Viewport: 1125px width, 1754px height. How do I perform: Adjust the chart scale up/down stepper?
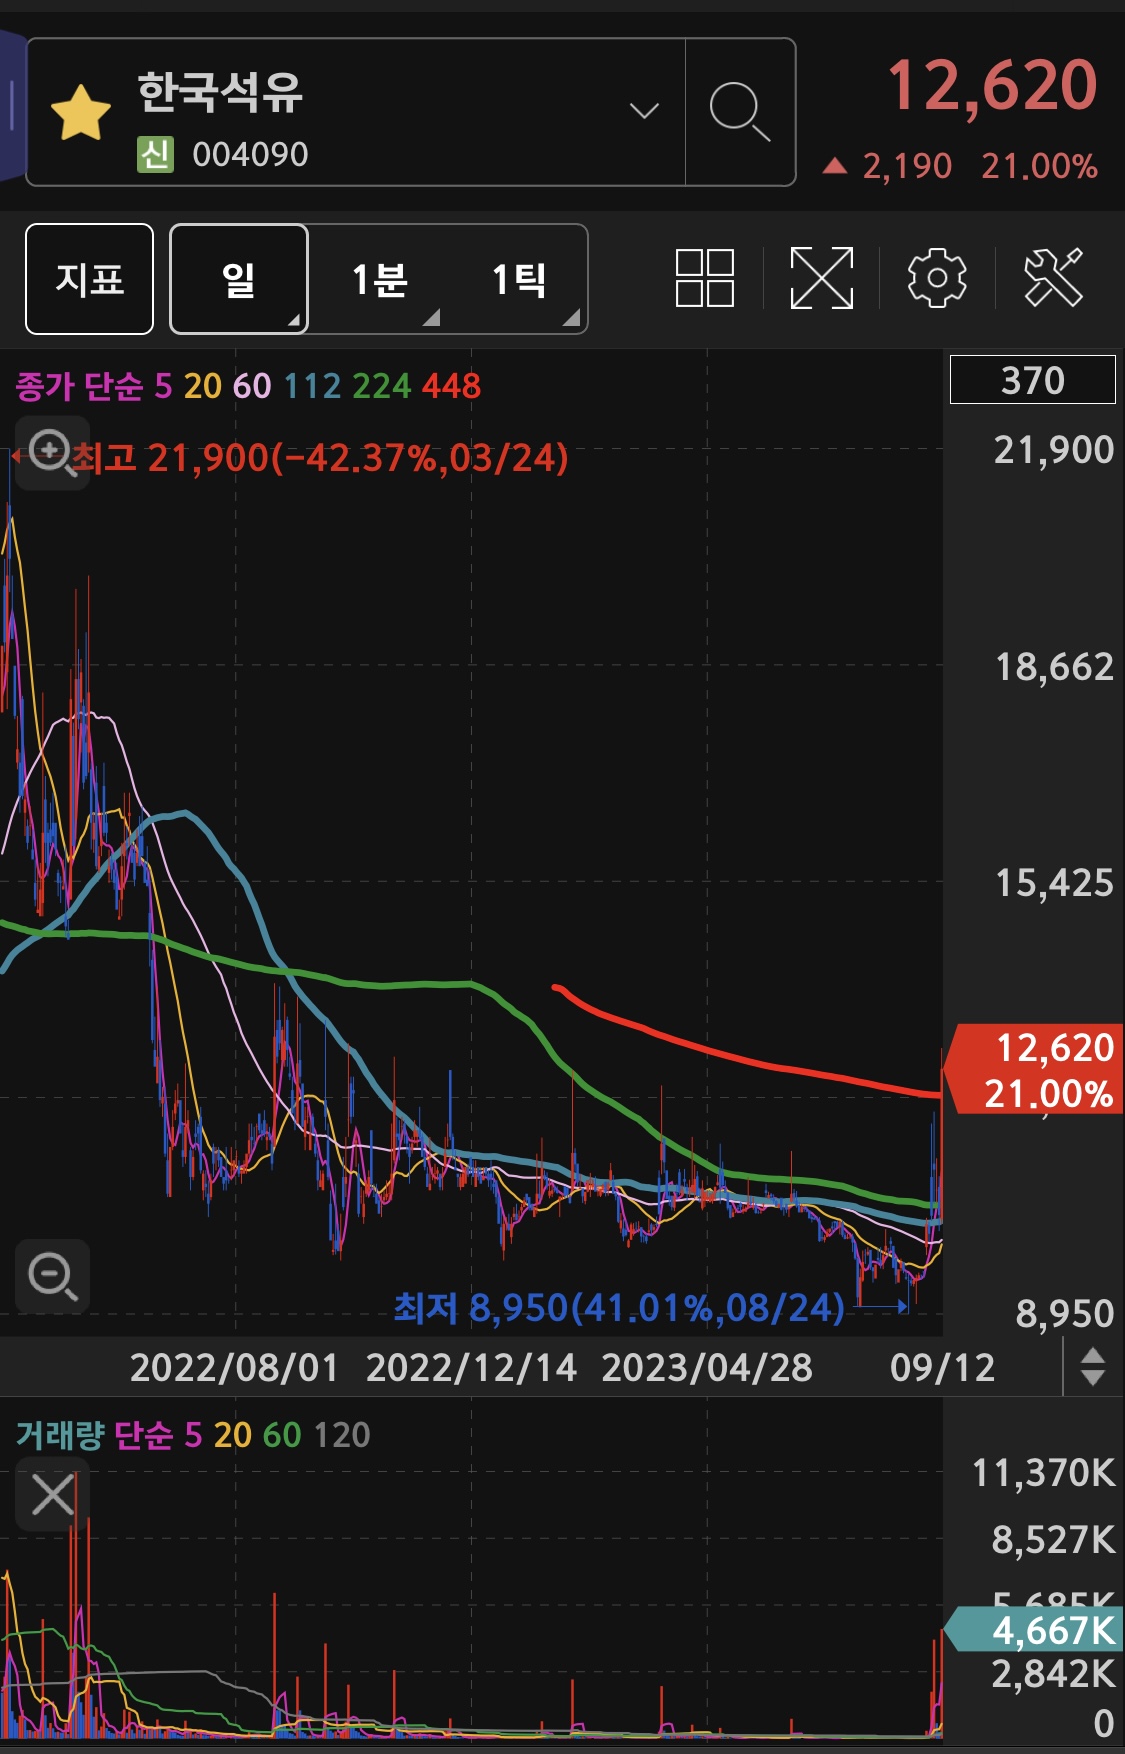1093,1366
